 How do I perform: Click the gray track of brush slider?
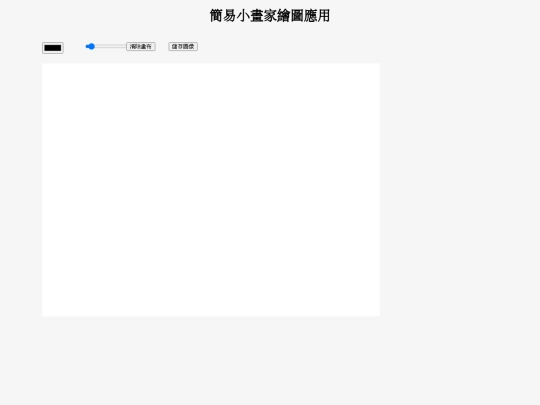[x=110, y=46]
